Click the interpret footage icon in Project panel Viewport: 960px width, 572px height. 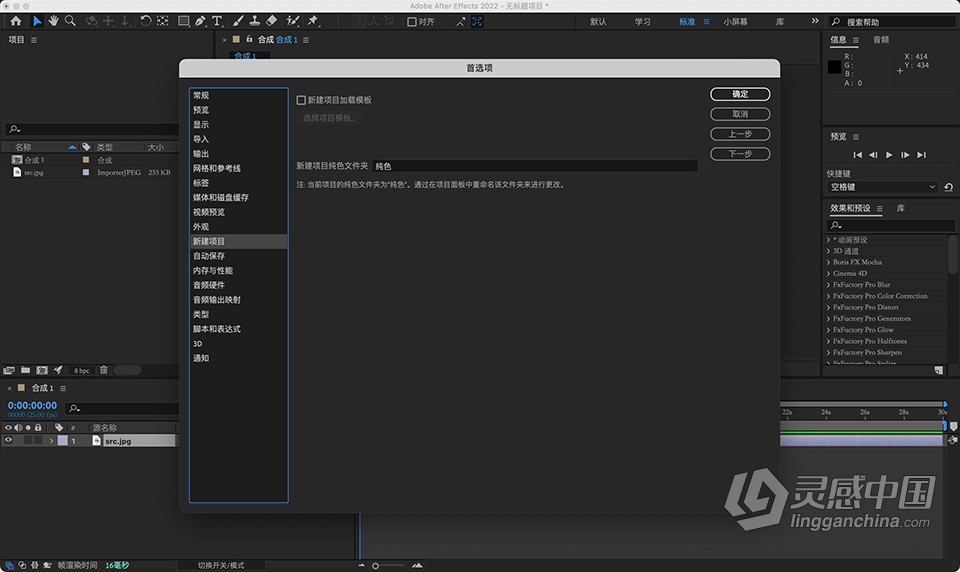pos(9,370)
